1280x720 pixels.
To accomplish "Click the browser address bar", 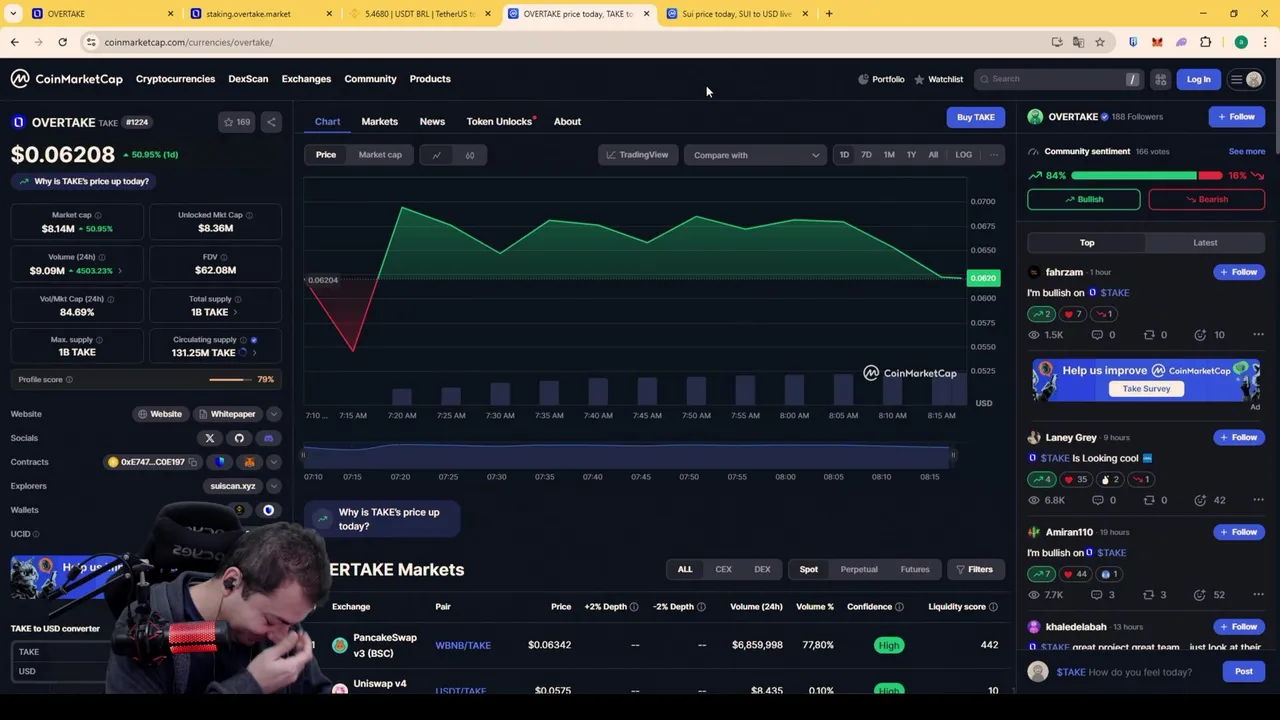I will point(560,42).
